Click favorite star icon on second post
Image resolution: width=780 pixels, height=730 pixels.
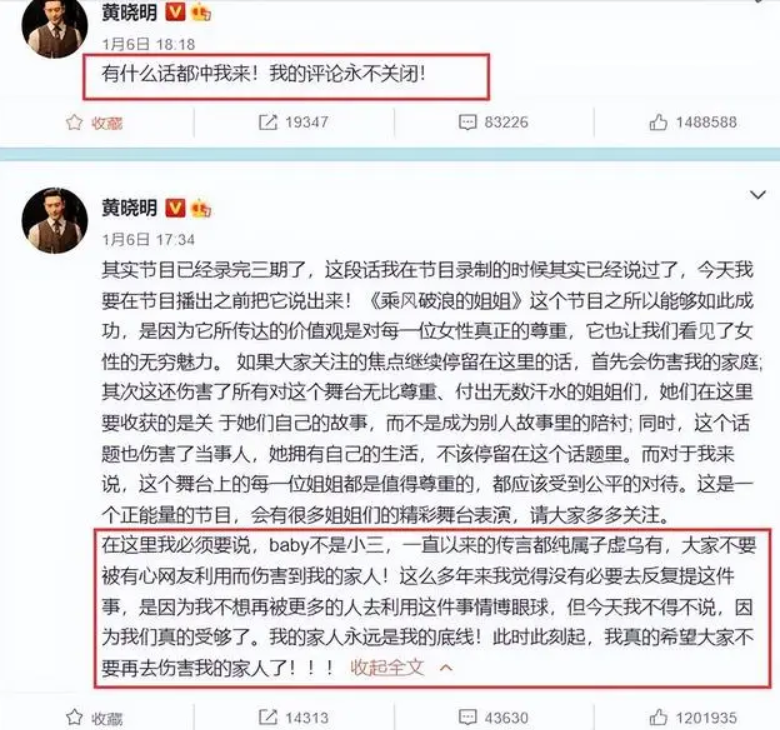(74, 718)
